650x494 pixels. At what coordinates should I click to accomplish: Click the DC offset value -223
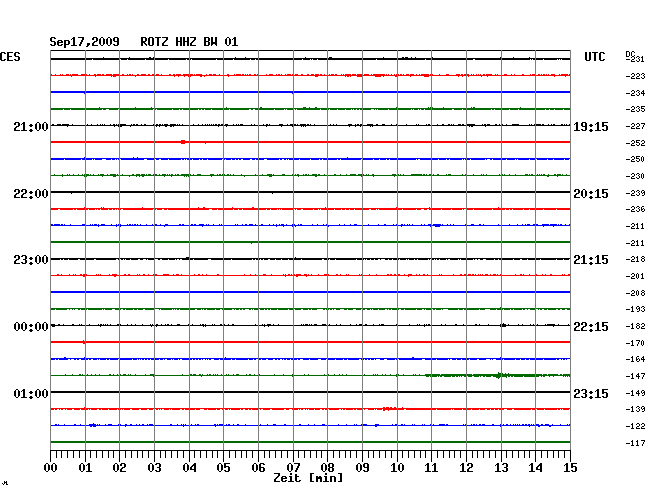click(x=635, y=76)
